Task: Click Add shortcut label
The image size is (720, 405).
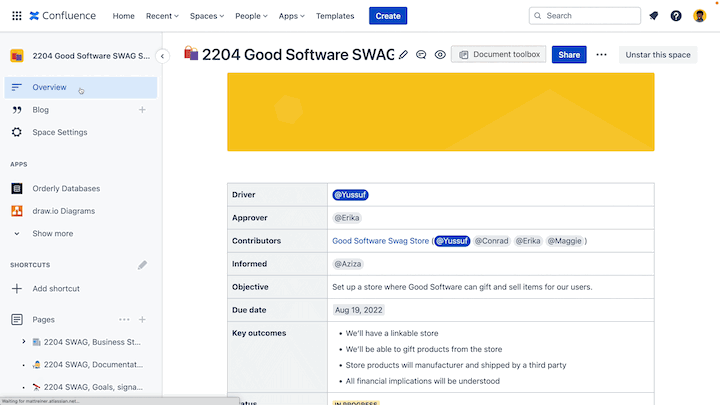Action: (x=56, y=288)
